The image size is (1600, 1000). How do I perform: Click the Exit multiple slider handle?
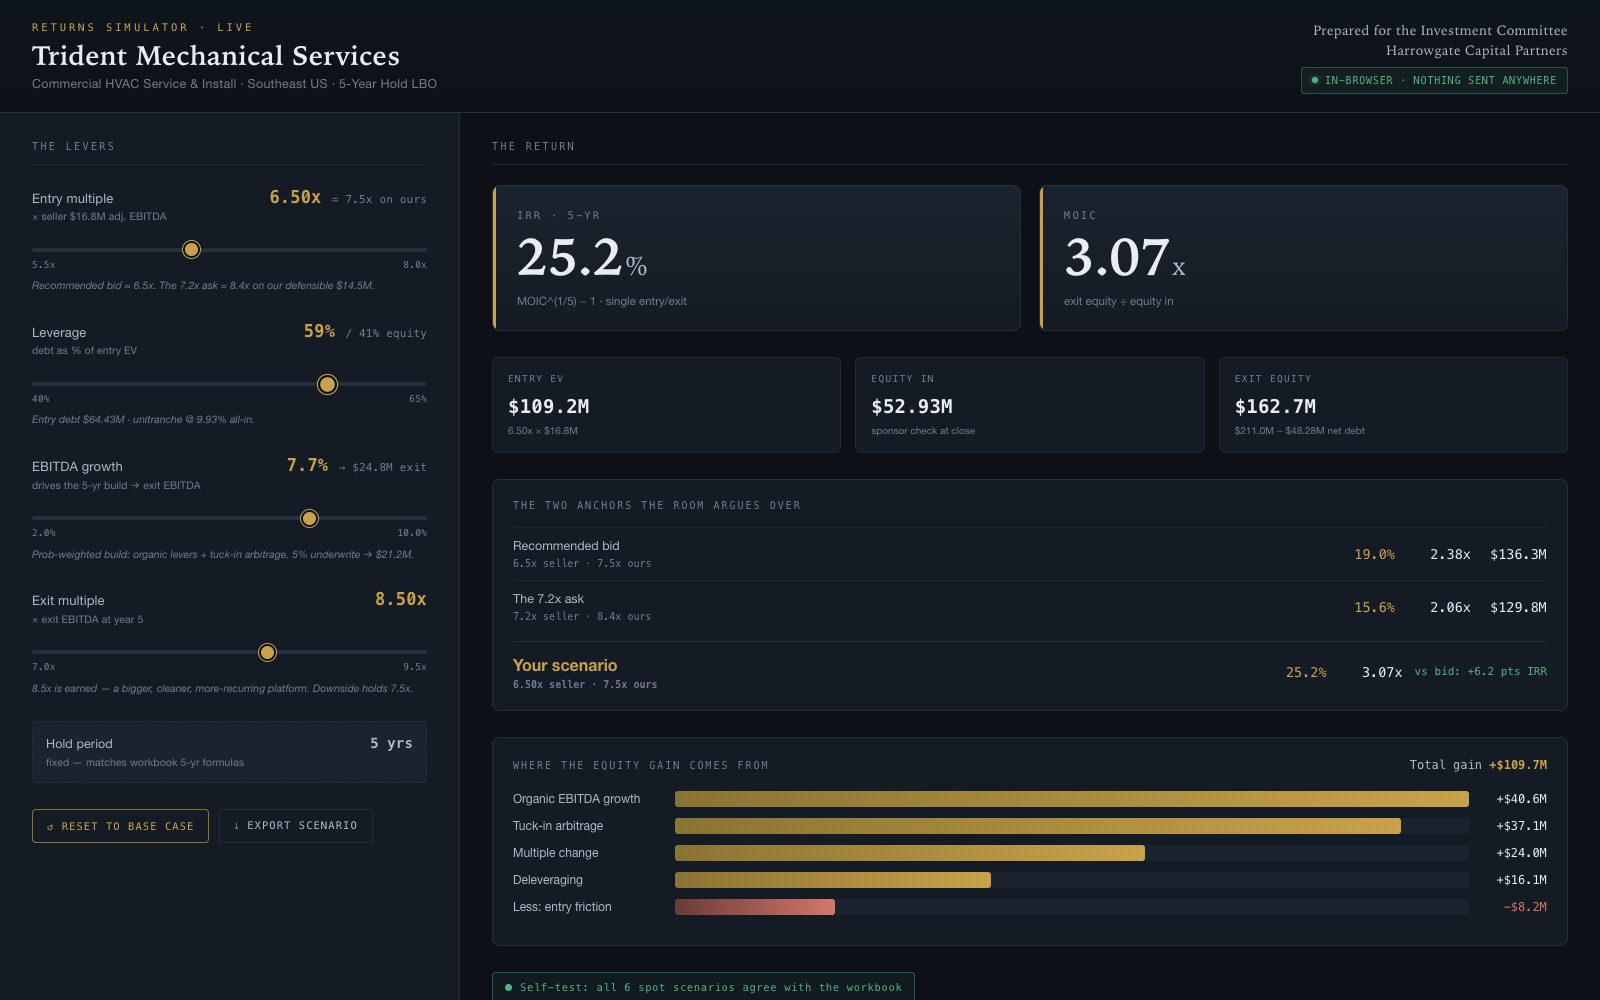click(x=267, y=652)
